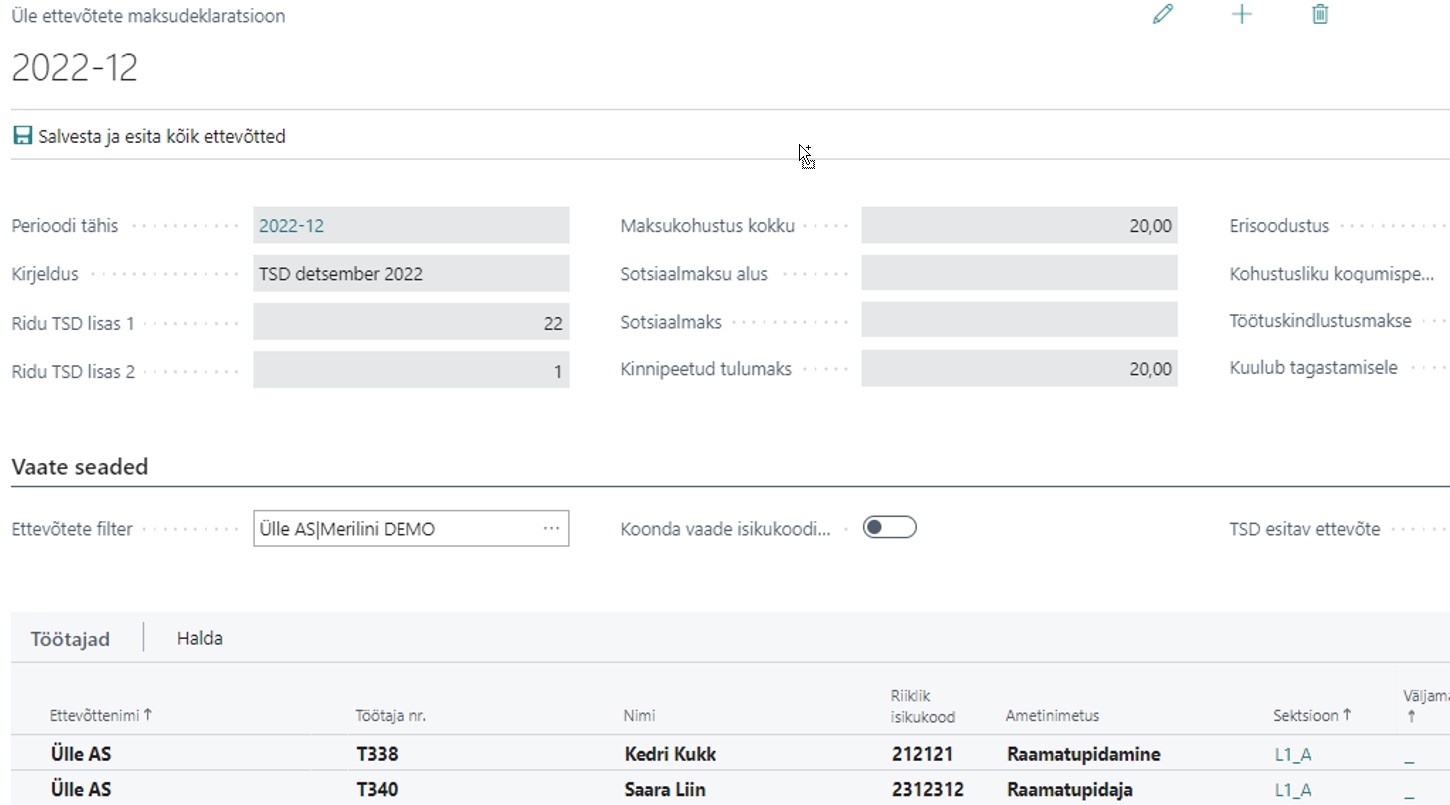Click Ülle AS in the T338 row
Image resolution: width=1450 pixels, height=805 pixels.
(81, 754)
